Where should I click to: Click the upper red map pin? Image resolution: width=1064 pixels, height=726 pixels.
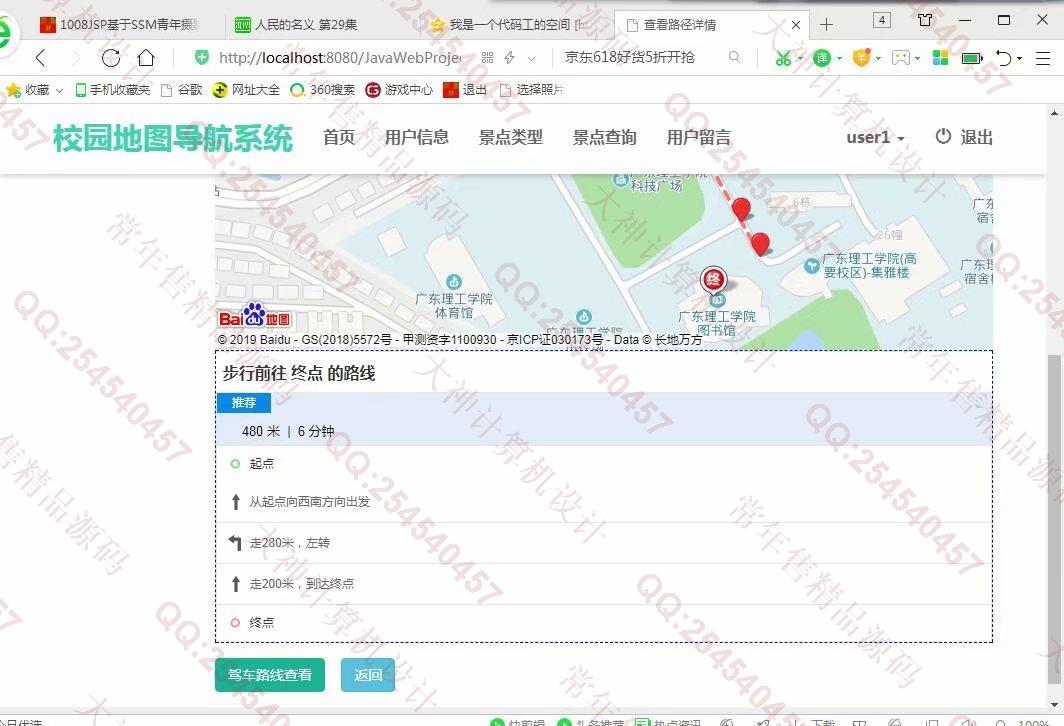(742, 210)
